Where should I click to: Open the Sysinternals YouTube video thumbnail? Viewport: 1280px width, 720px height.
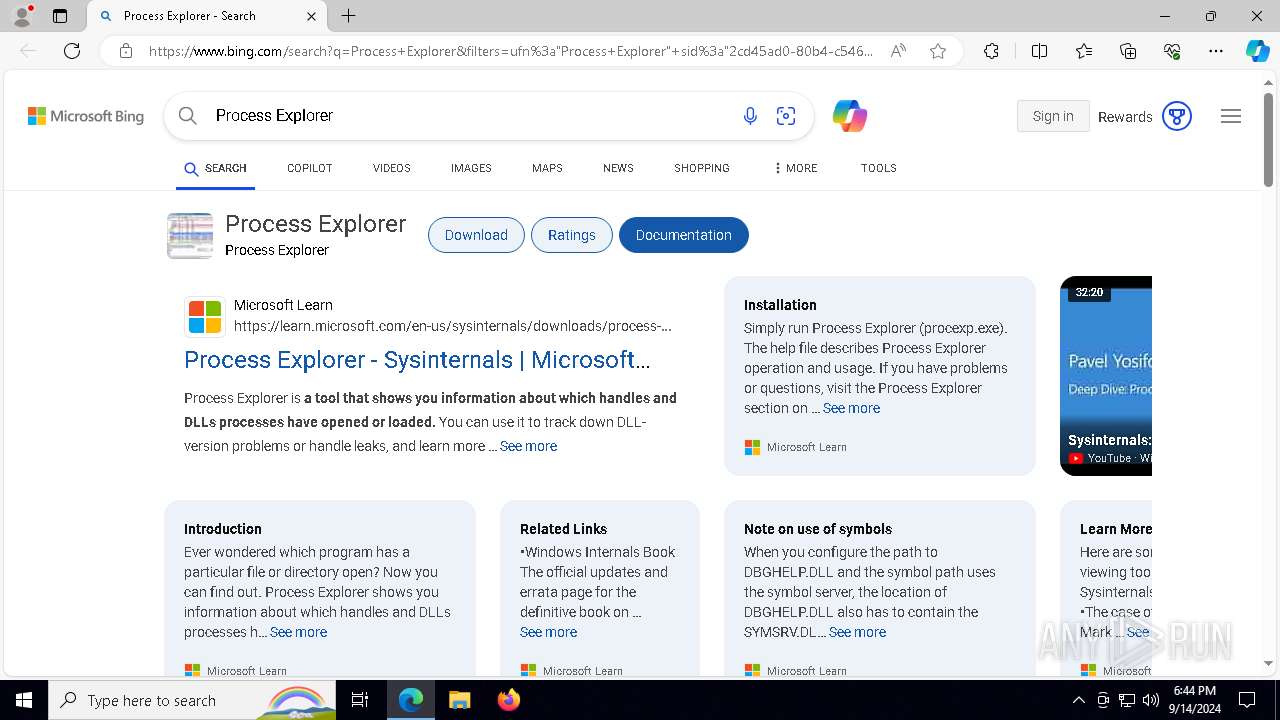[x=1106, y=376]
